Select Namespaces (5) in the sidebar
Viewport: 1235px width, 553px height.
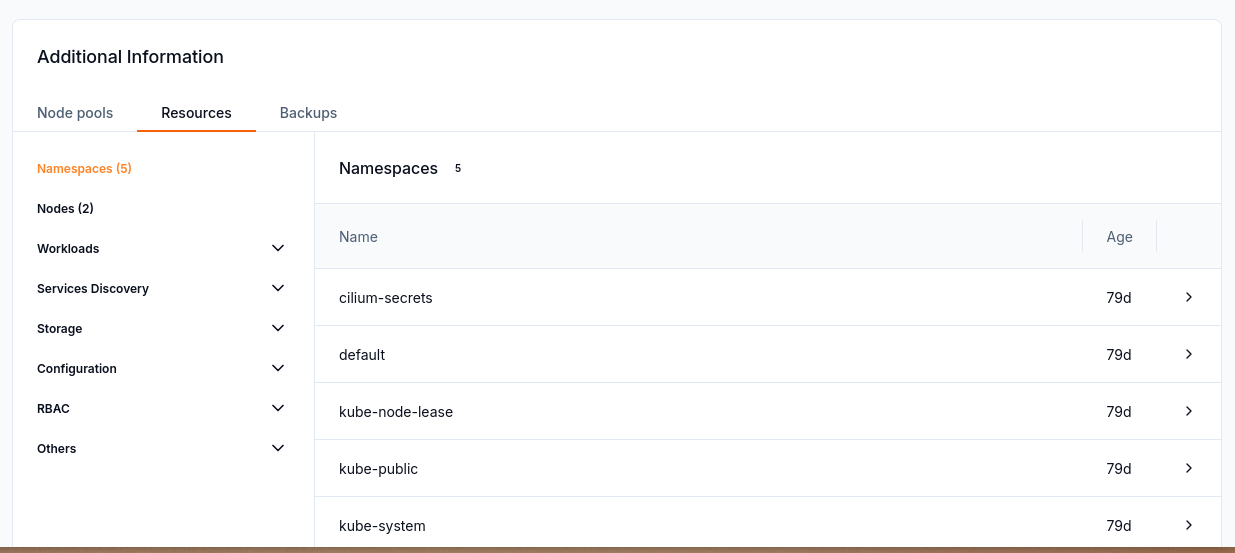(x=84, y=169)
